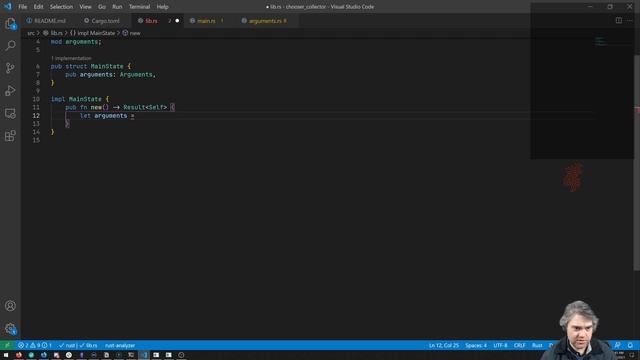Open the new function breadcrumb dropdown
This screenshot has height=360, width=640.
(x=131, y=33)
